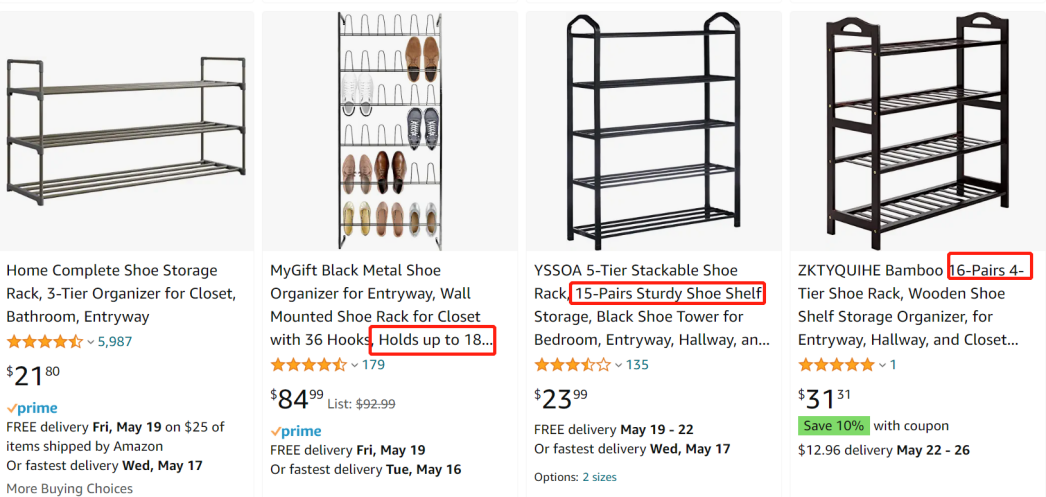Screen dimensions: 1046x497
Task: Click the Prime logo under the $21.80 price
Action: [x=32, y=408]
